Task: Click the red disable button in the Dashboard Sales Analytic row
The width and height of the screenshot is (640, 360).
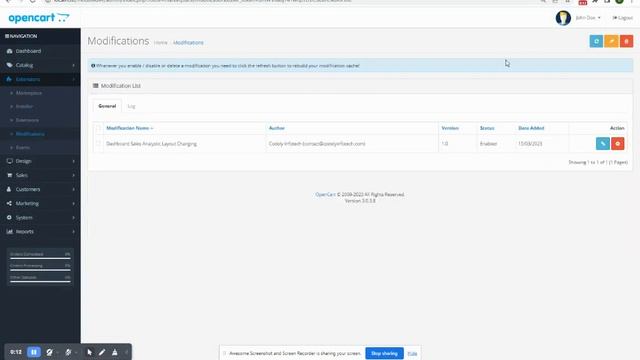Action: click(618, 144)
